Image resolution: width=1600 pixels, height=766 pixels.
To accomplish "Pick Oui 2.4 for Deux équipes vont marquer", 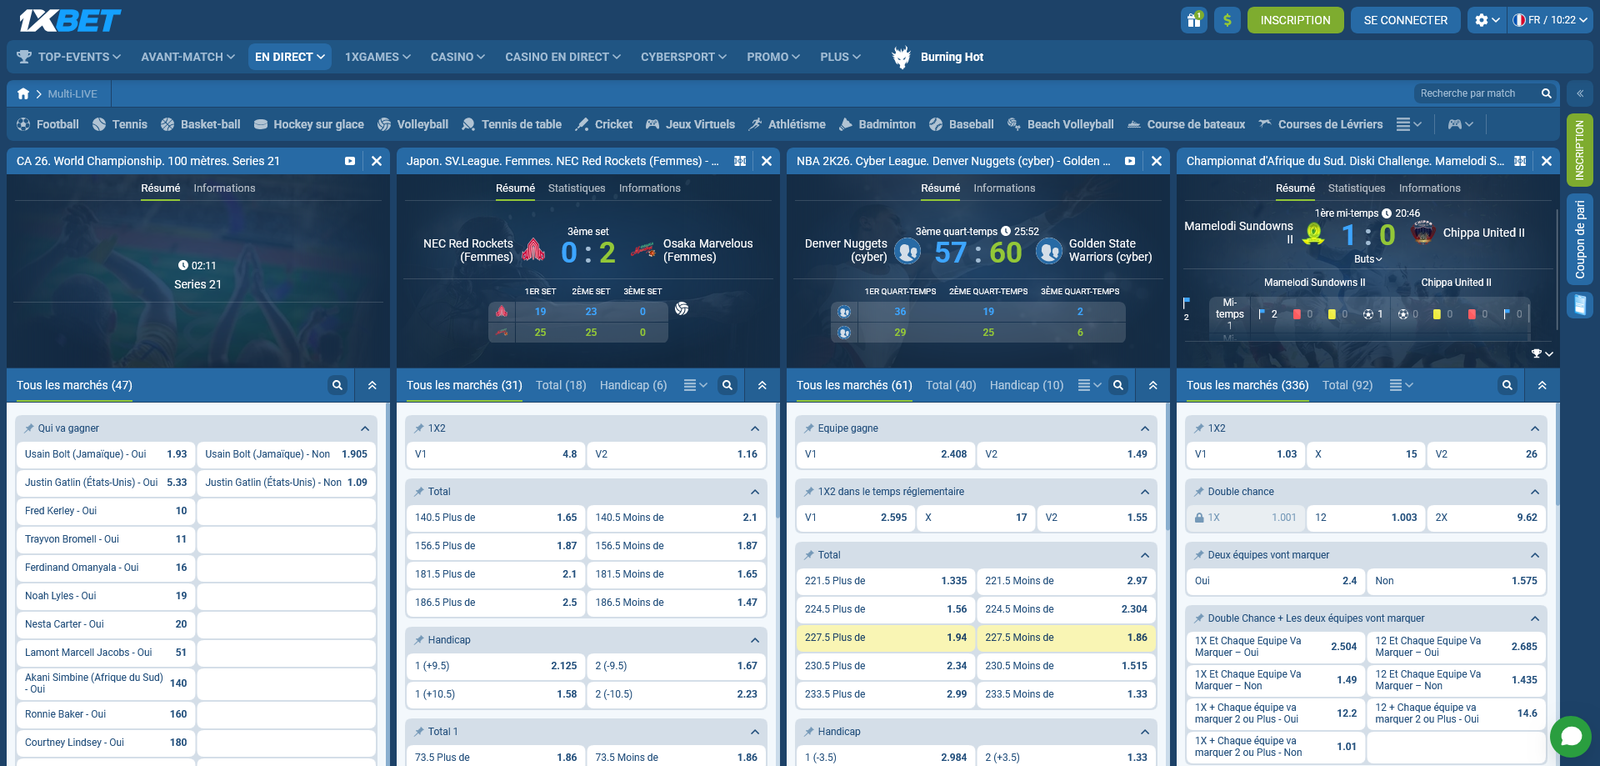I will [x=1276, y=581].
